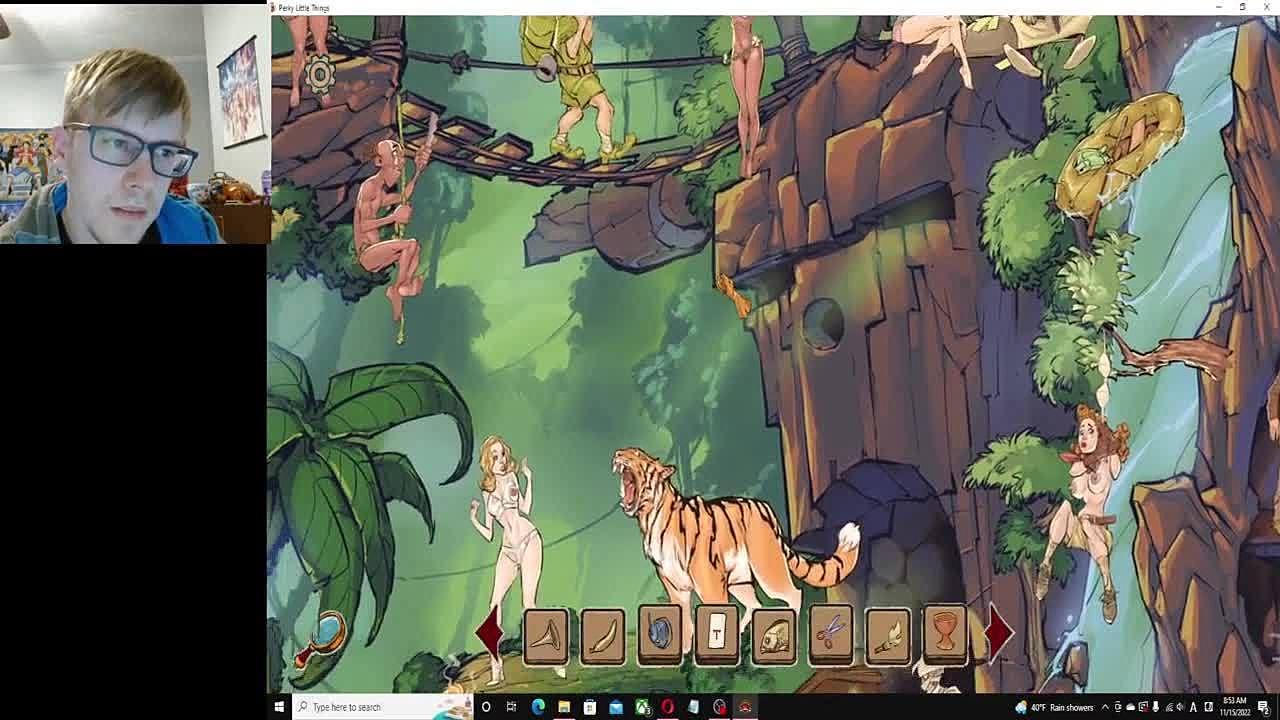Maximize the Perky Little Things window
The image size is (1280, 720).
pyautogui.click(x=1242, y=7)
